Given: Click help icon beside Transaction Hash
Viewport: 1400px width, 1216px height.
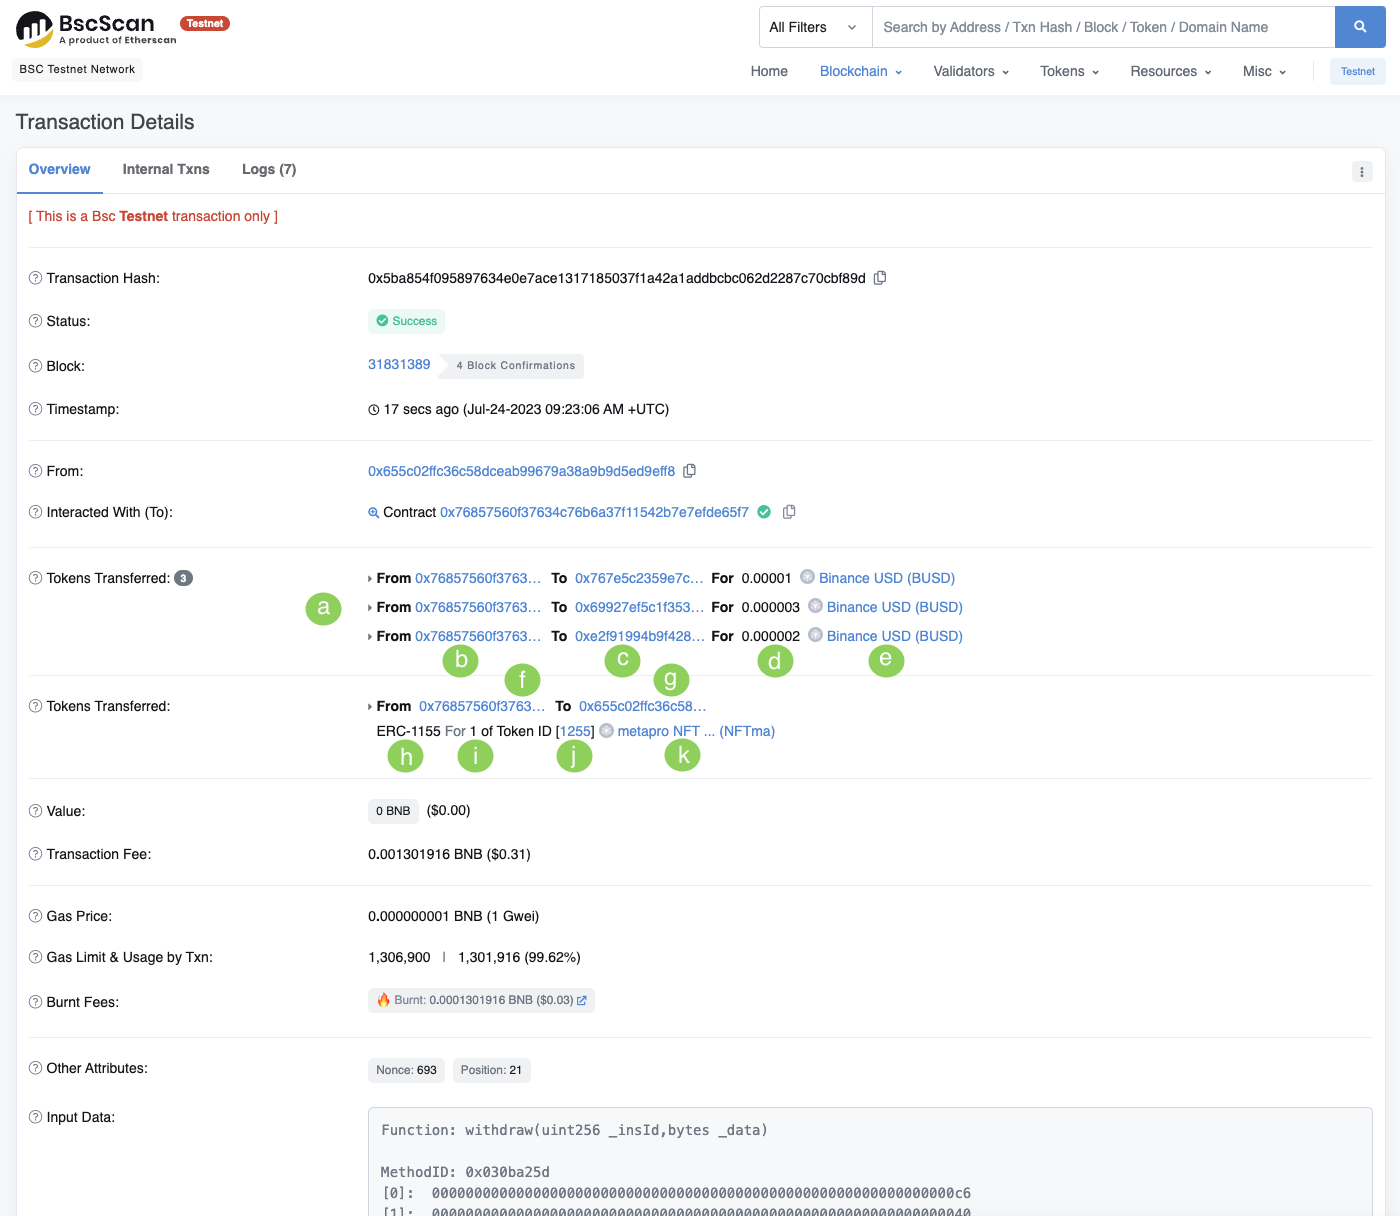Looking at the screenshot, I should pyautogui.click(x=35, y=278).
